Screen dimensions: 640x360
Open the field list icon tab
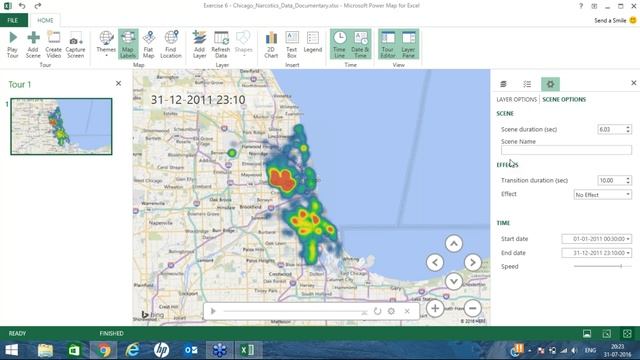click(x=527, y=84)
